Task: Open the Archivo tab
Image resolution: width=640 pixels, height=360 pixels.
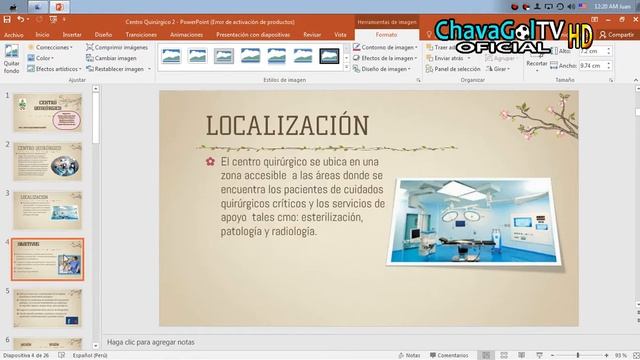Action: [13, 35]
